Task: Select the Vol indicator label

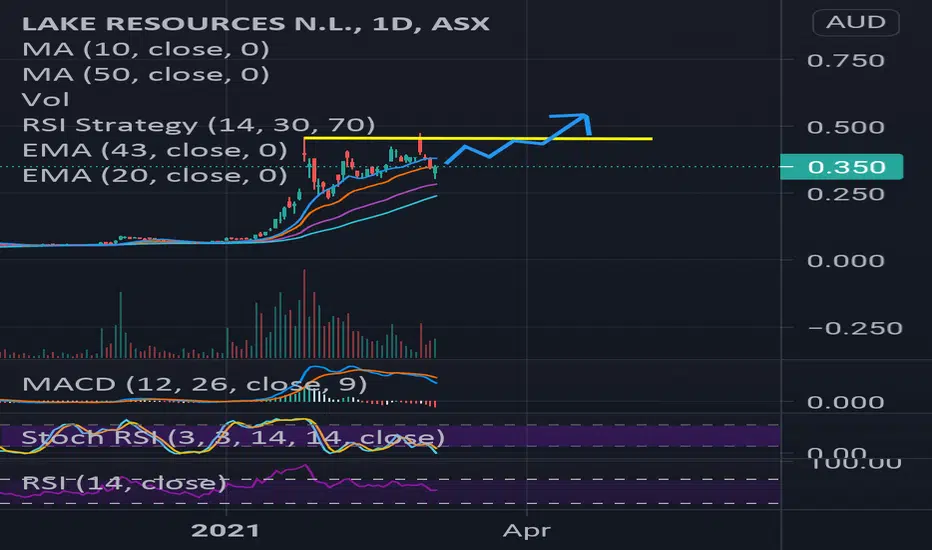Action: tap(46, 99)
